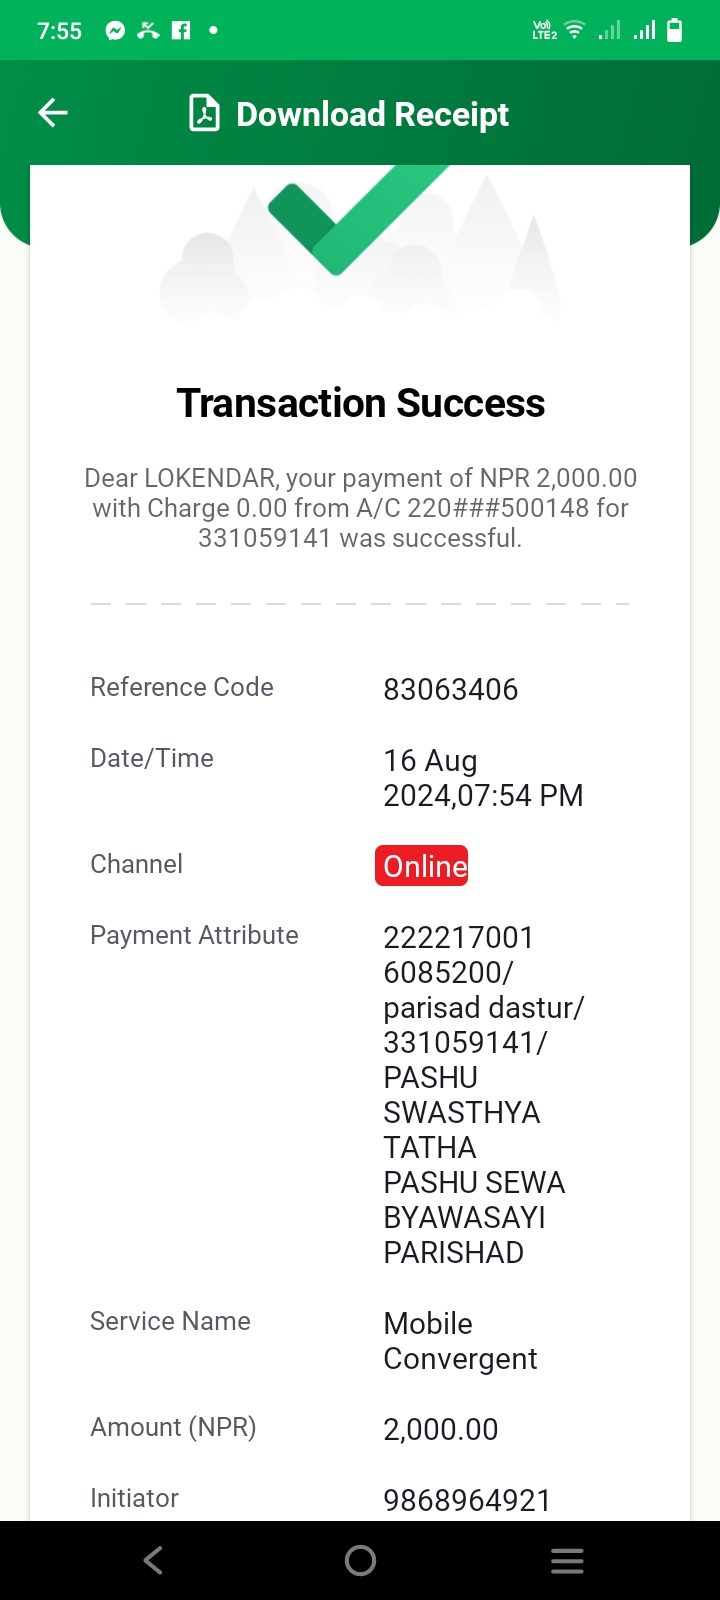Tap Facebook notification icon in status bar
Image resolution: width=720 pixels, height=1600 pixels.
click(x=181, y=31)
